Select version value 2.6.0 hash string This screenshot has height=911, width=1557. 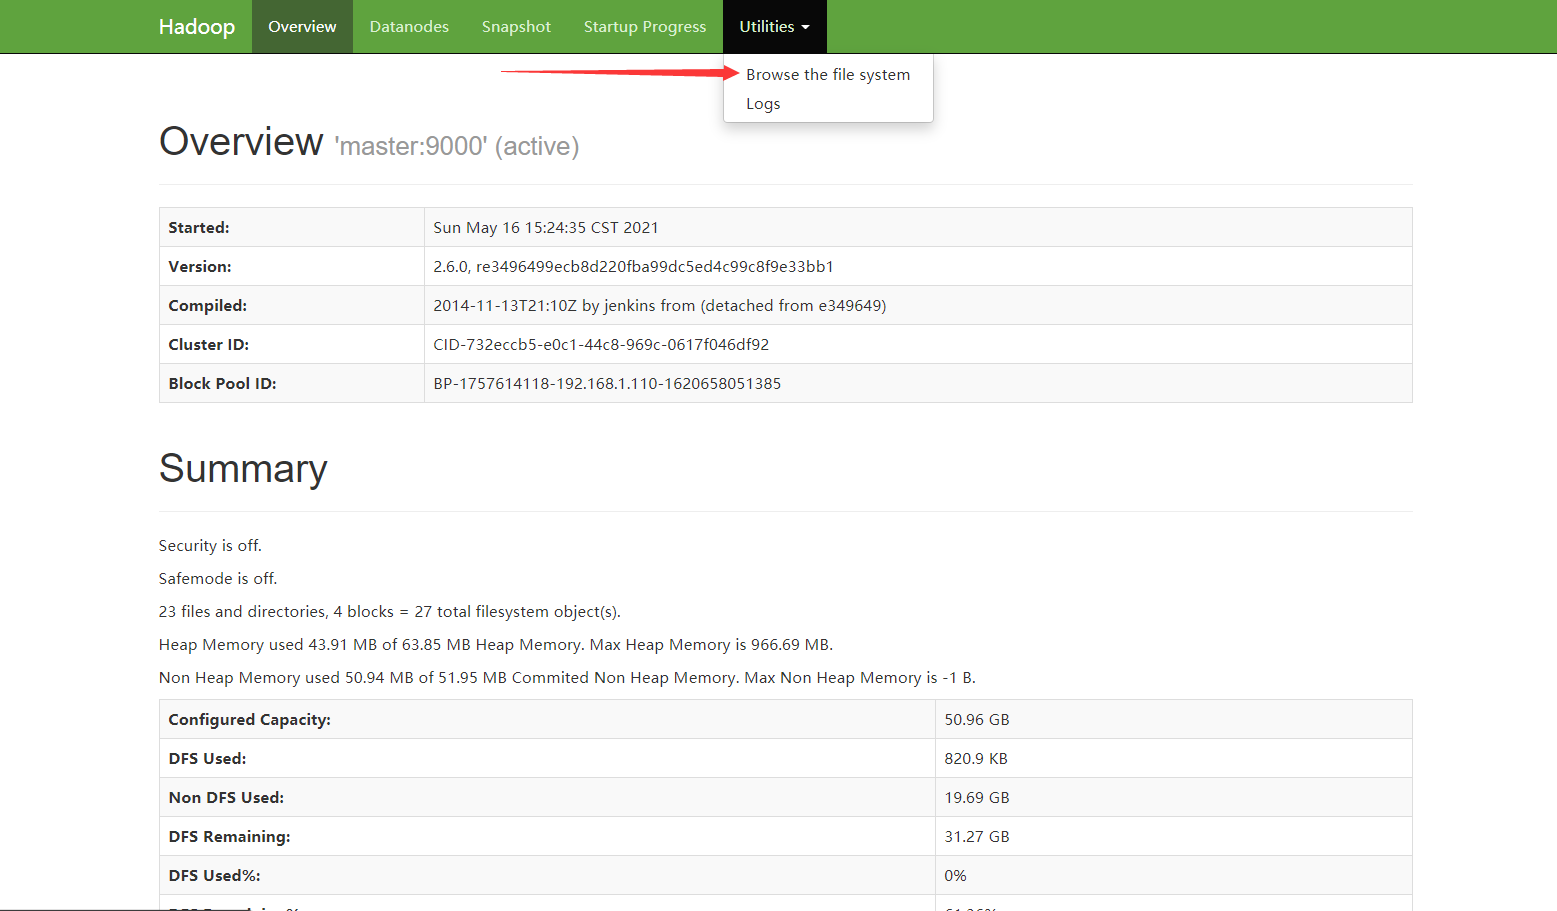[634, 267]
